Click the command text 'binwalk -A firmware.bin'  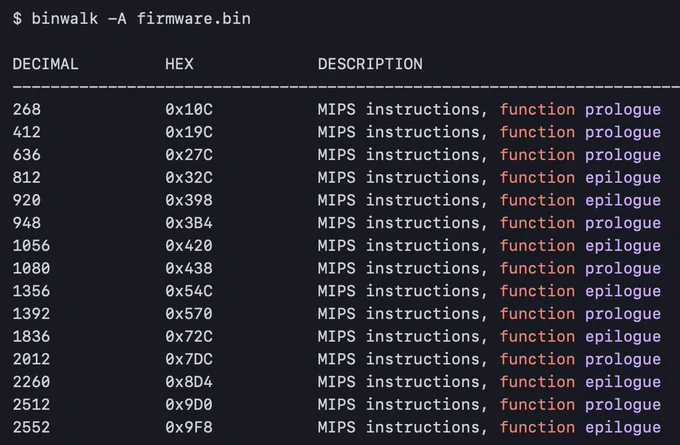click(x=141, y=19)
